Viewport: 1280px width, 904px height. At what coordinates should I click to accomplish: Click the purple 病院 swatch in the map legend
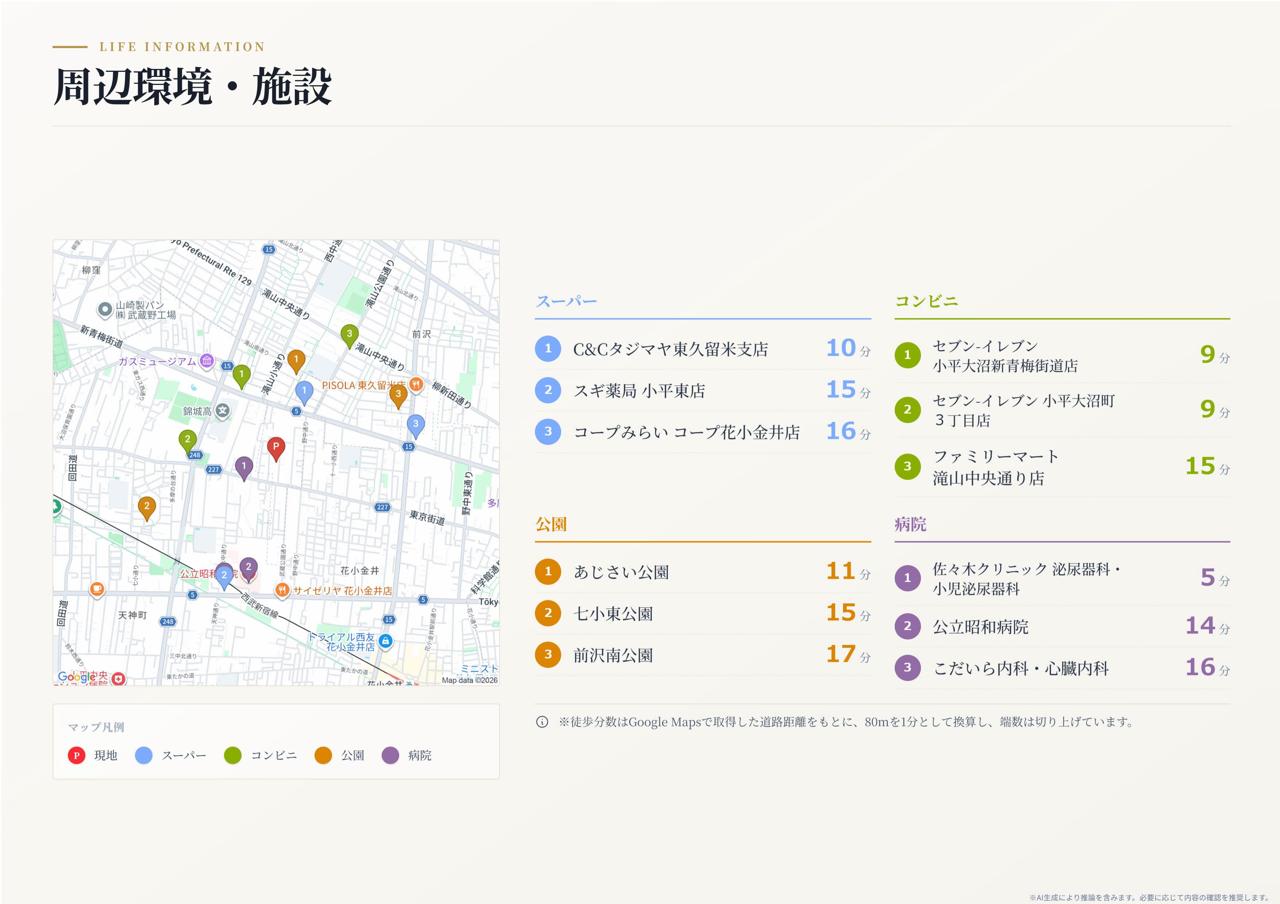pyautogui.click(x=390, y=755)
